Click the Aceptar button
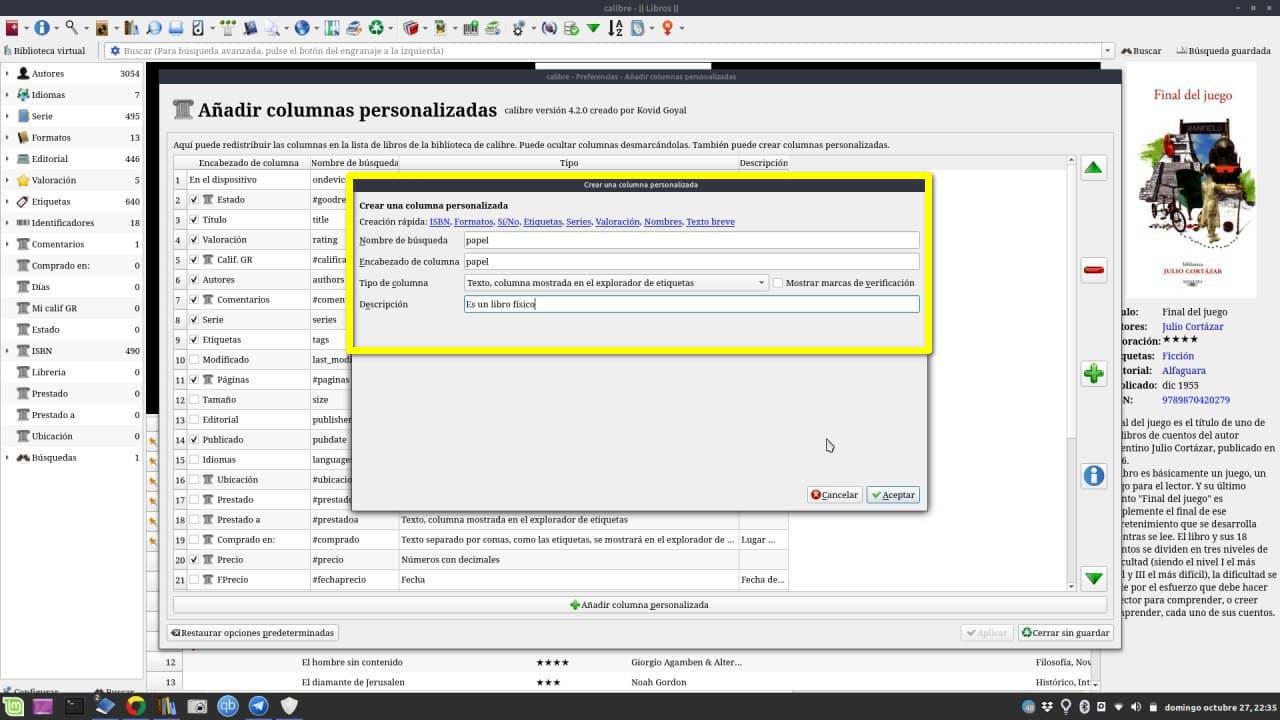This screenshot has width=1280, height=720. point(893,495)
